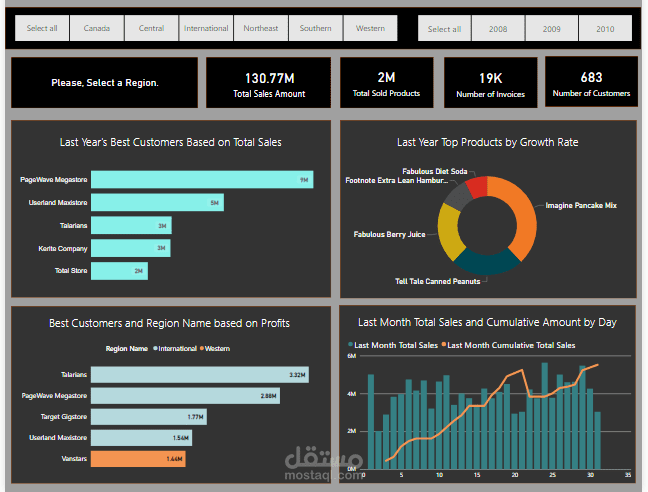Select orange Vanstars 1.44M profit bar
Viewport: 648px width, 492px height.
[x=138, y=459]
